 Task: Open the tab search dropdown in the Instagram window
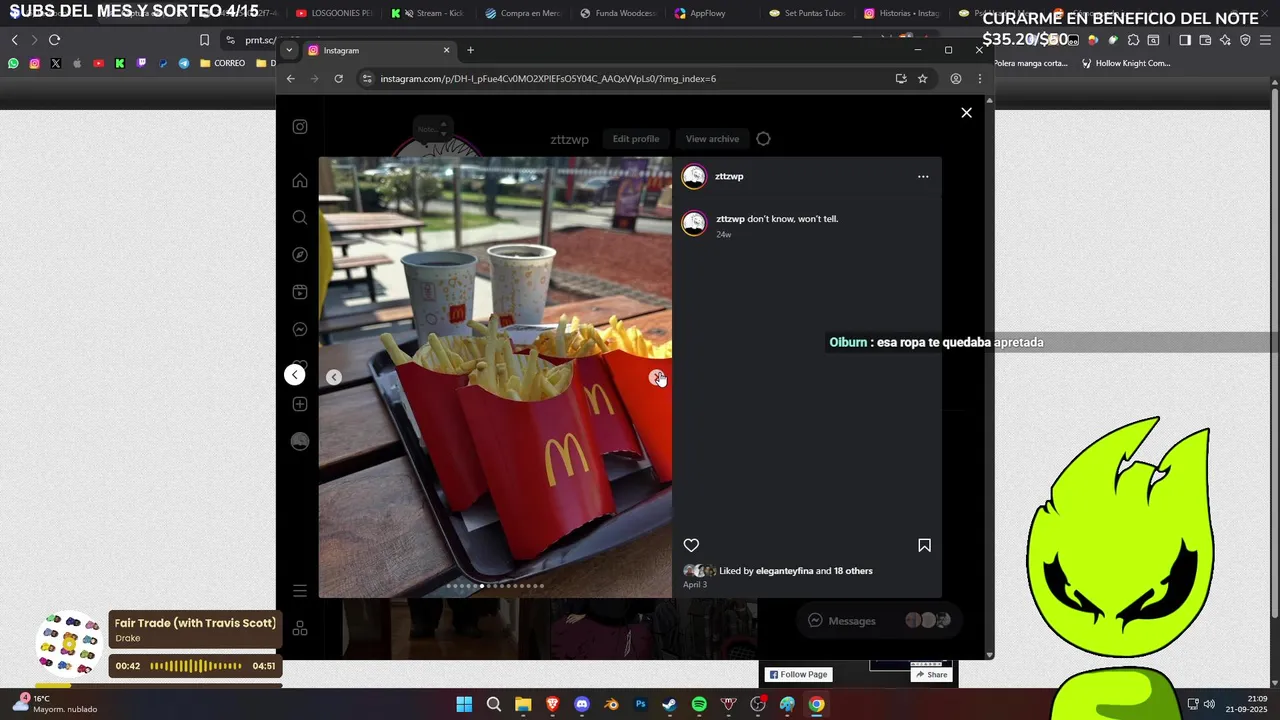289,50
